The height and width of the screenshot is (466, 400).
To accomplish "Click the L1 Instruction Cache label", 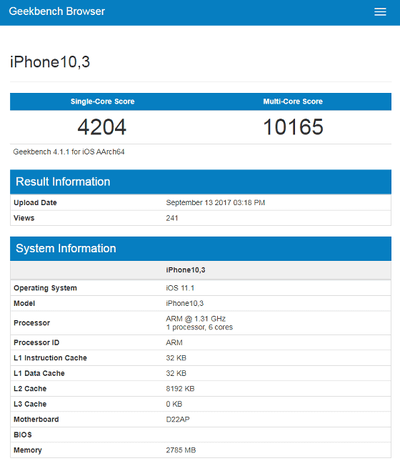I will (50, 358).
